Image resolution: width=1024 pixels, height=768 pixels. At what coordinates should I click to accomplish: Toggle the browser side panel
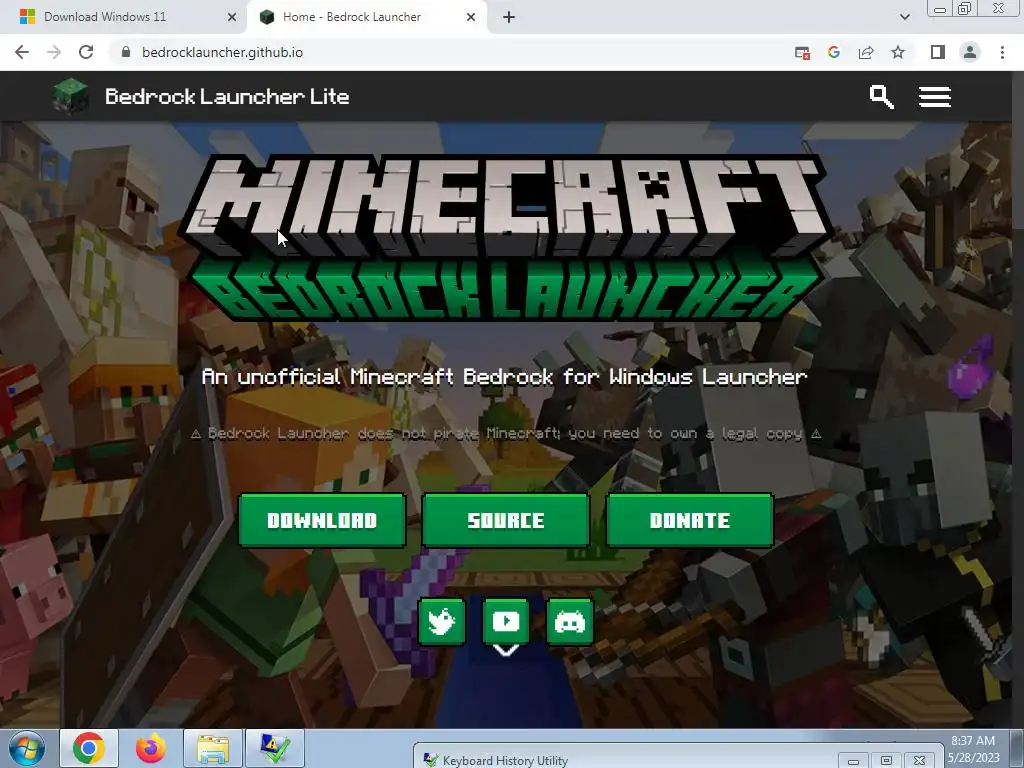(938, 52)
